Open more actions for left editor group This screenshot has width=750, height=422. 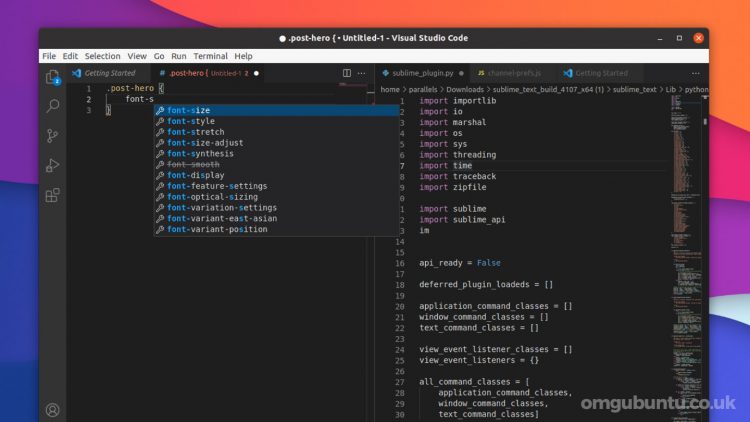[362, 73]
